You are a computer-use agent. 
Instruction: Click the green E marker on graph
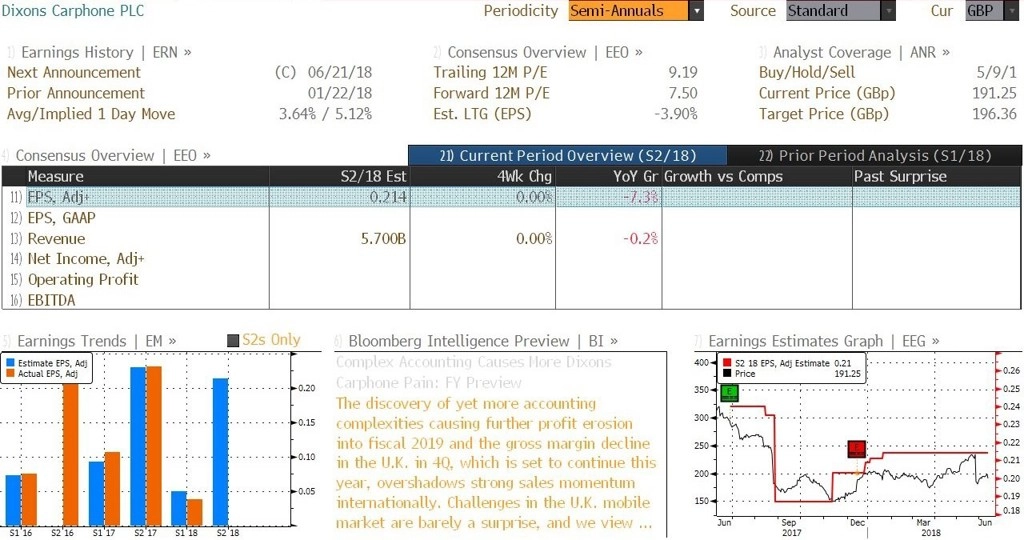[729, 393]
